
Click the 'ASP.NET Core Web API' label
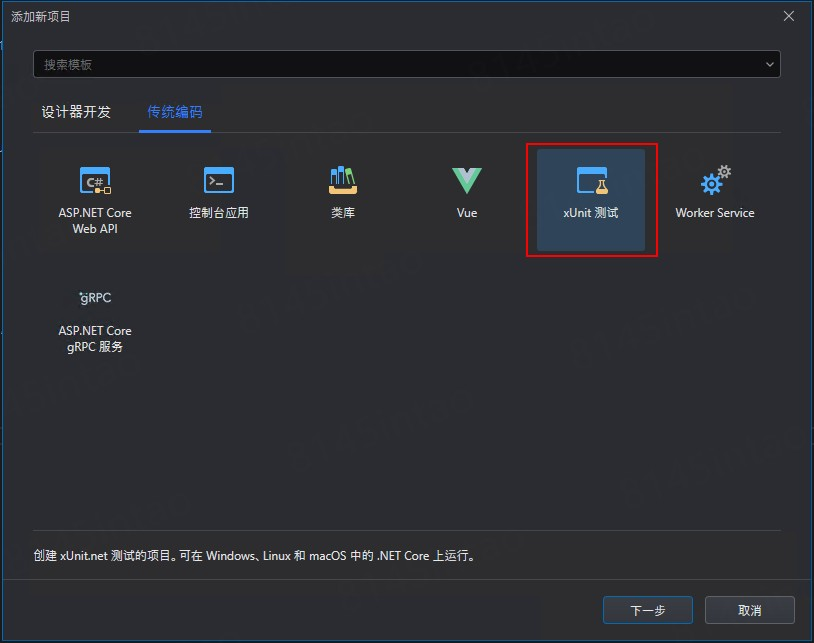95,221
